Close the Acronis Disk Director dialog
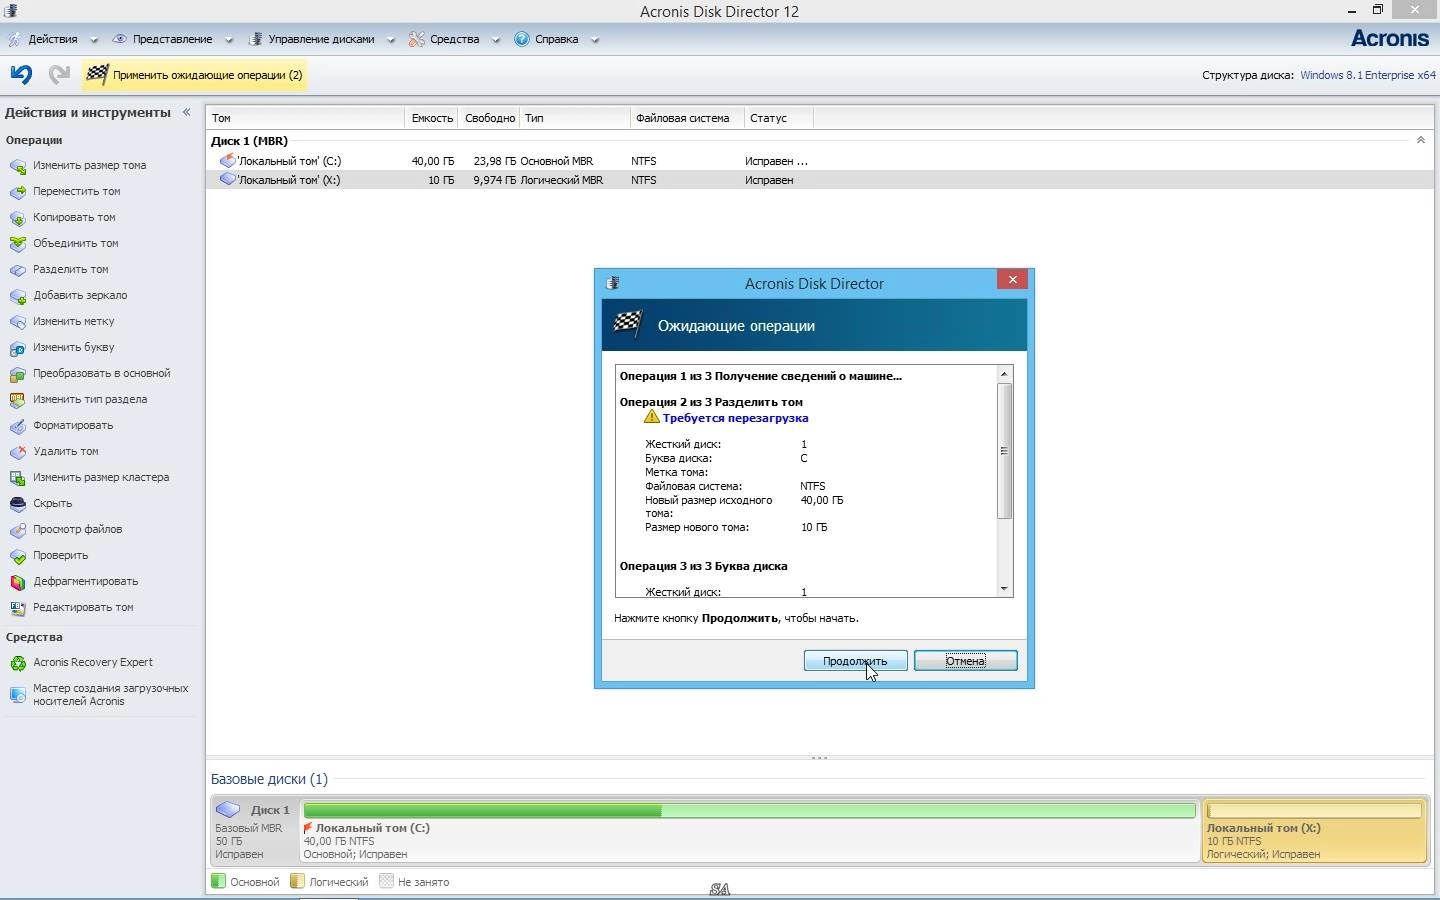1440x900 pixels. coord(1013,280)
